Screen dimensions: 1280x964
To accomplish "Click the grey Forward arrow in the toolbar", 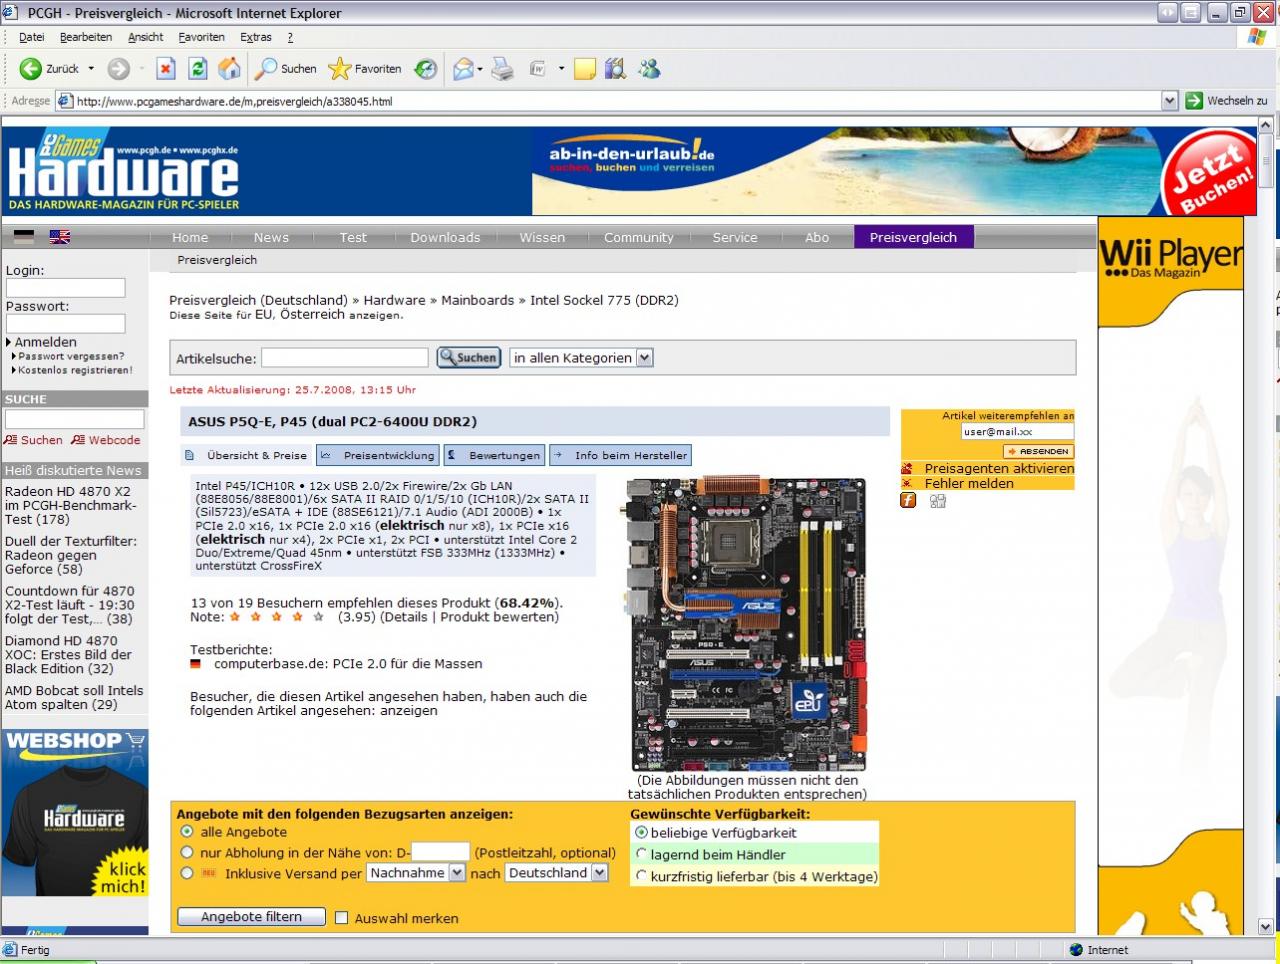I will tap(119, 69).
